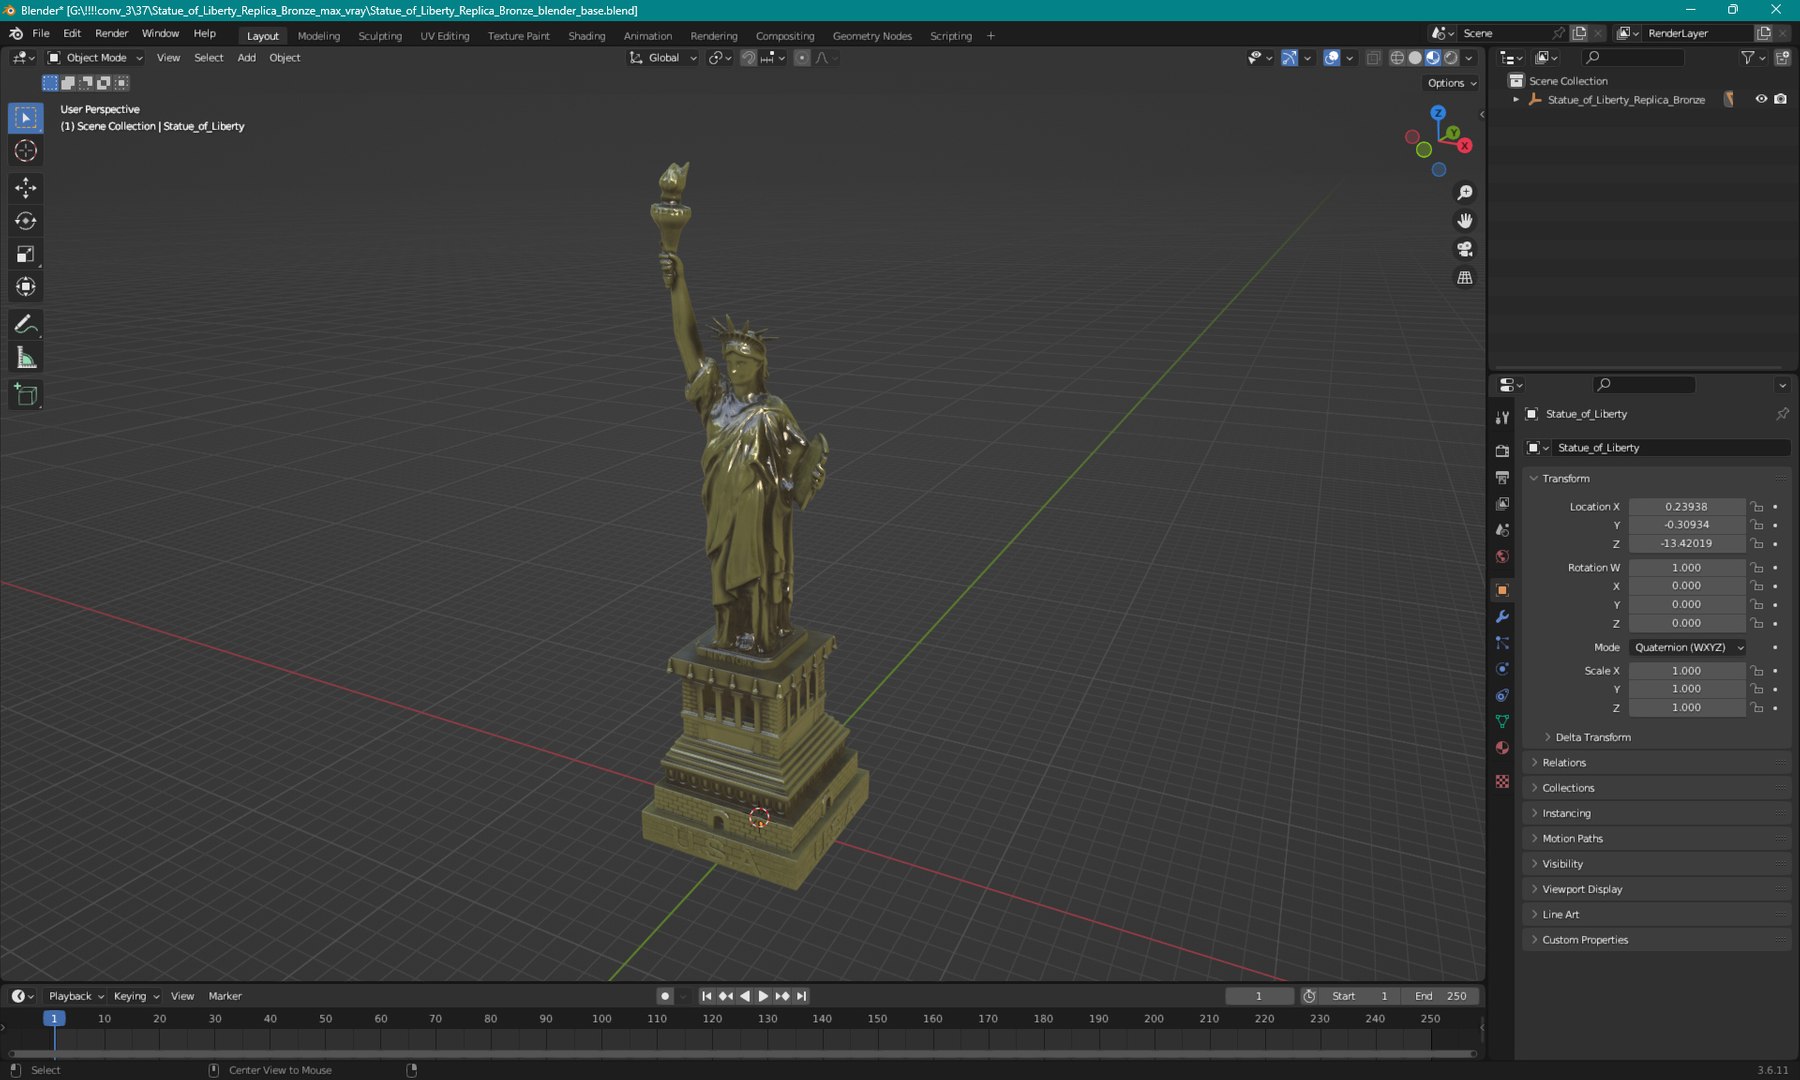
Task: Open the viewport Options dropdown
Action: 1451,83
